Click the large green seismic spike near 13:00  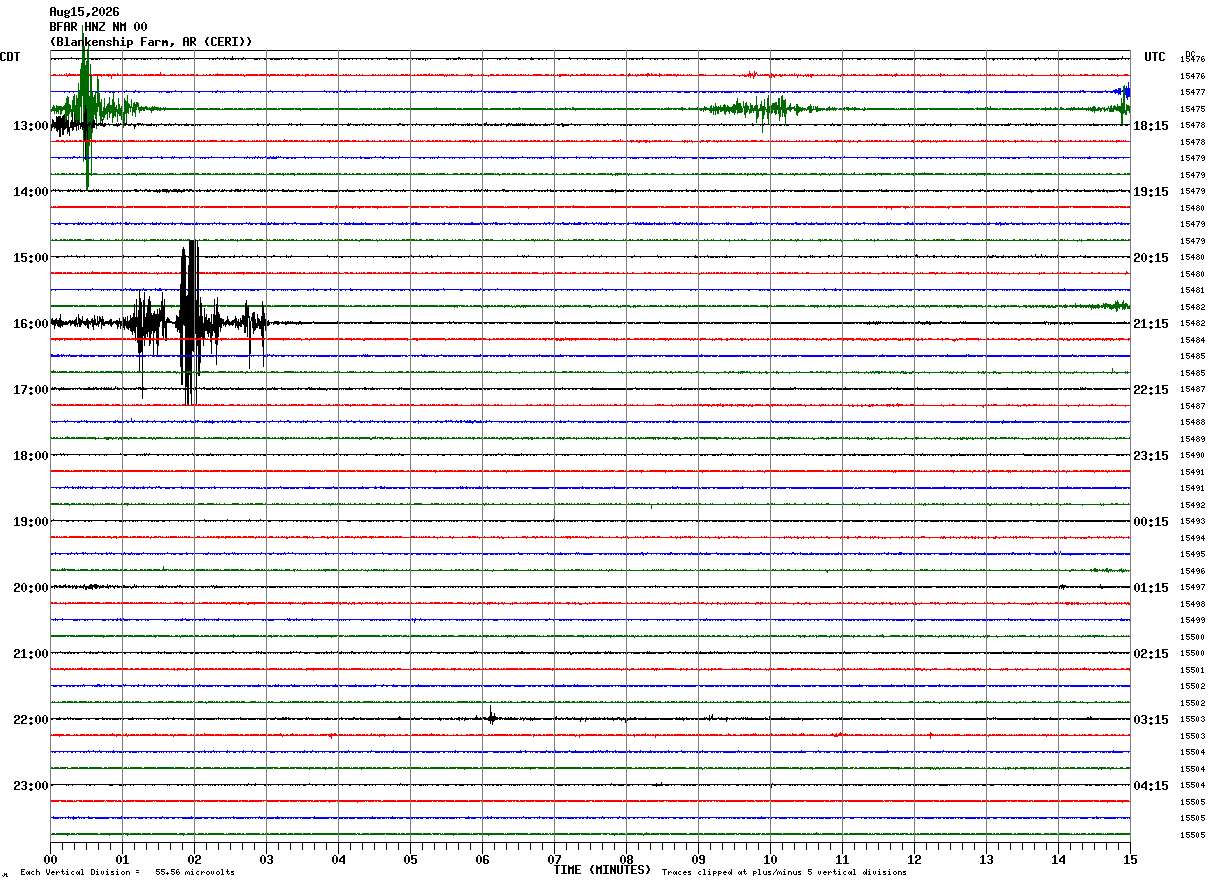pyautogui.click(x=87, y=108)
